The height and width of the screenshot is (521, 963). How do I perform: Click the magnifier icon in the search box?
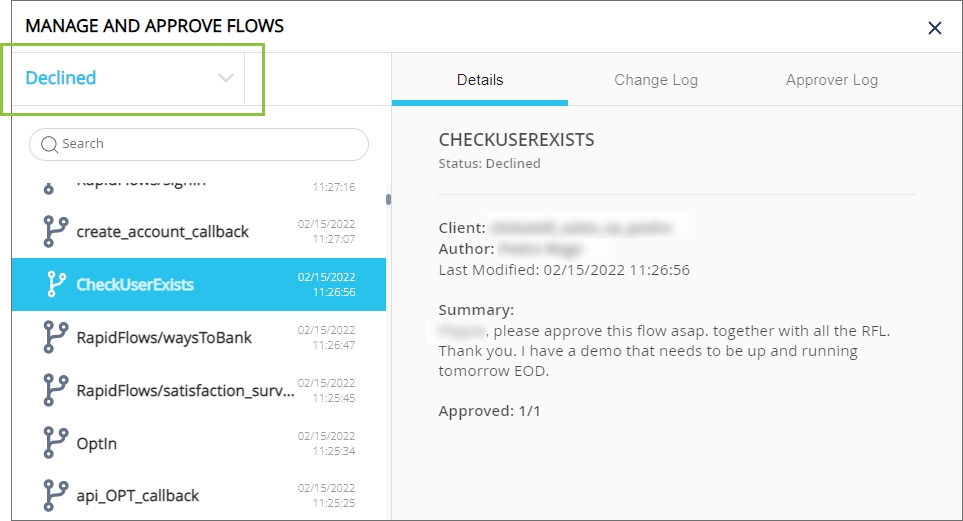(x=49, y=144)
